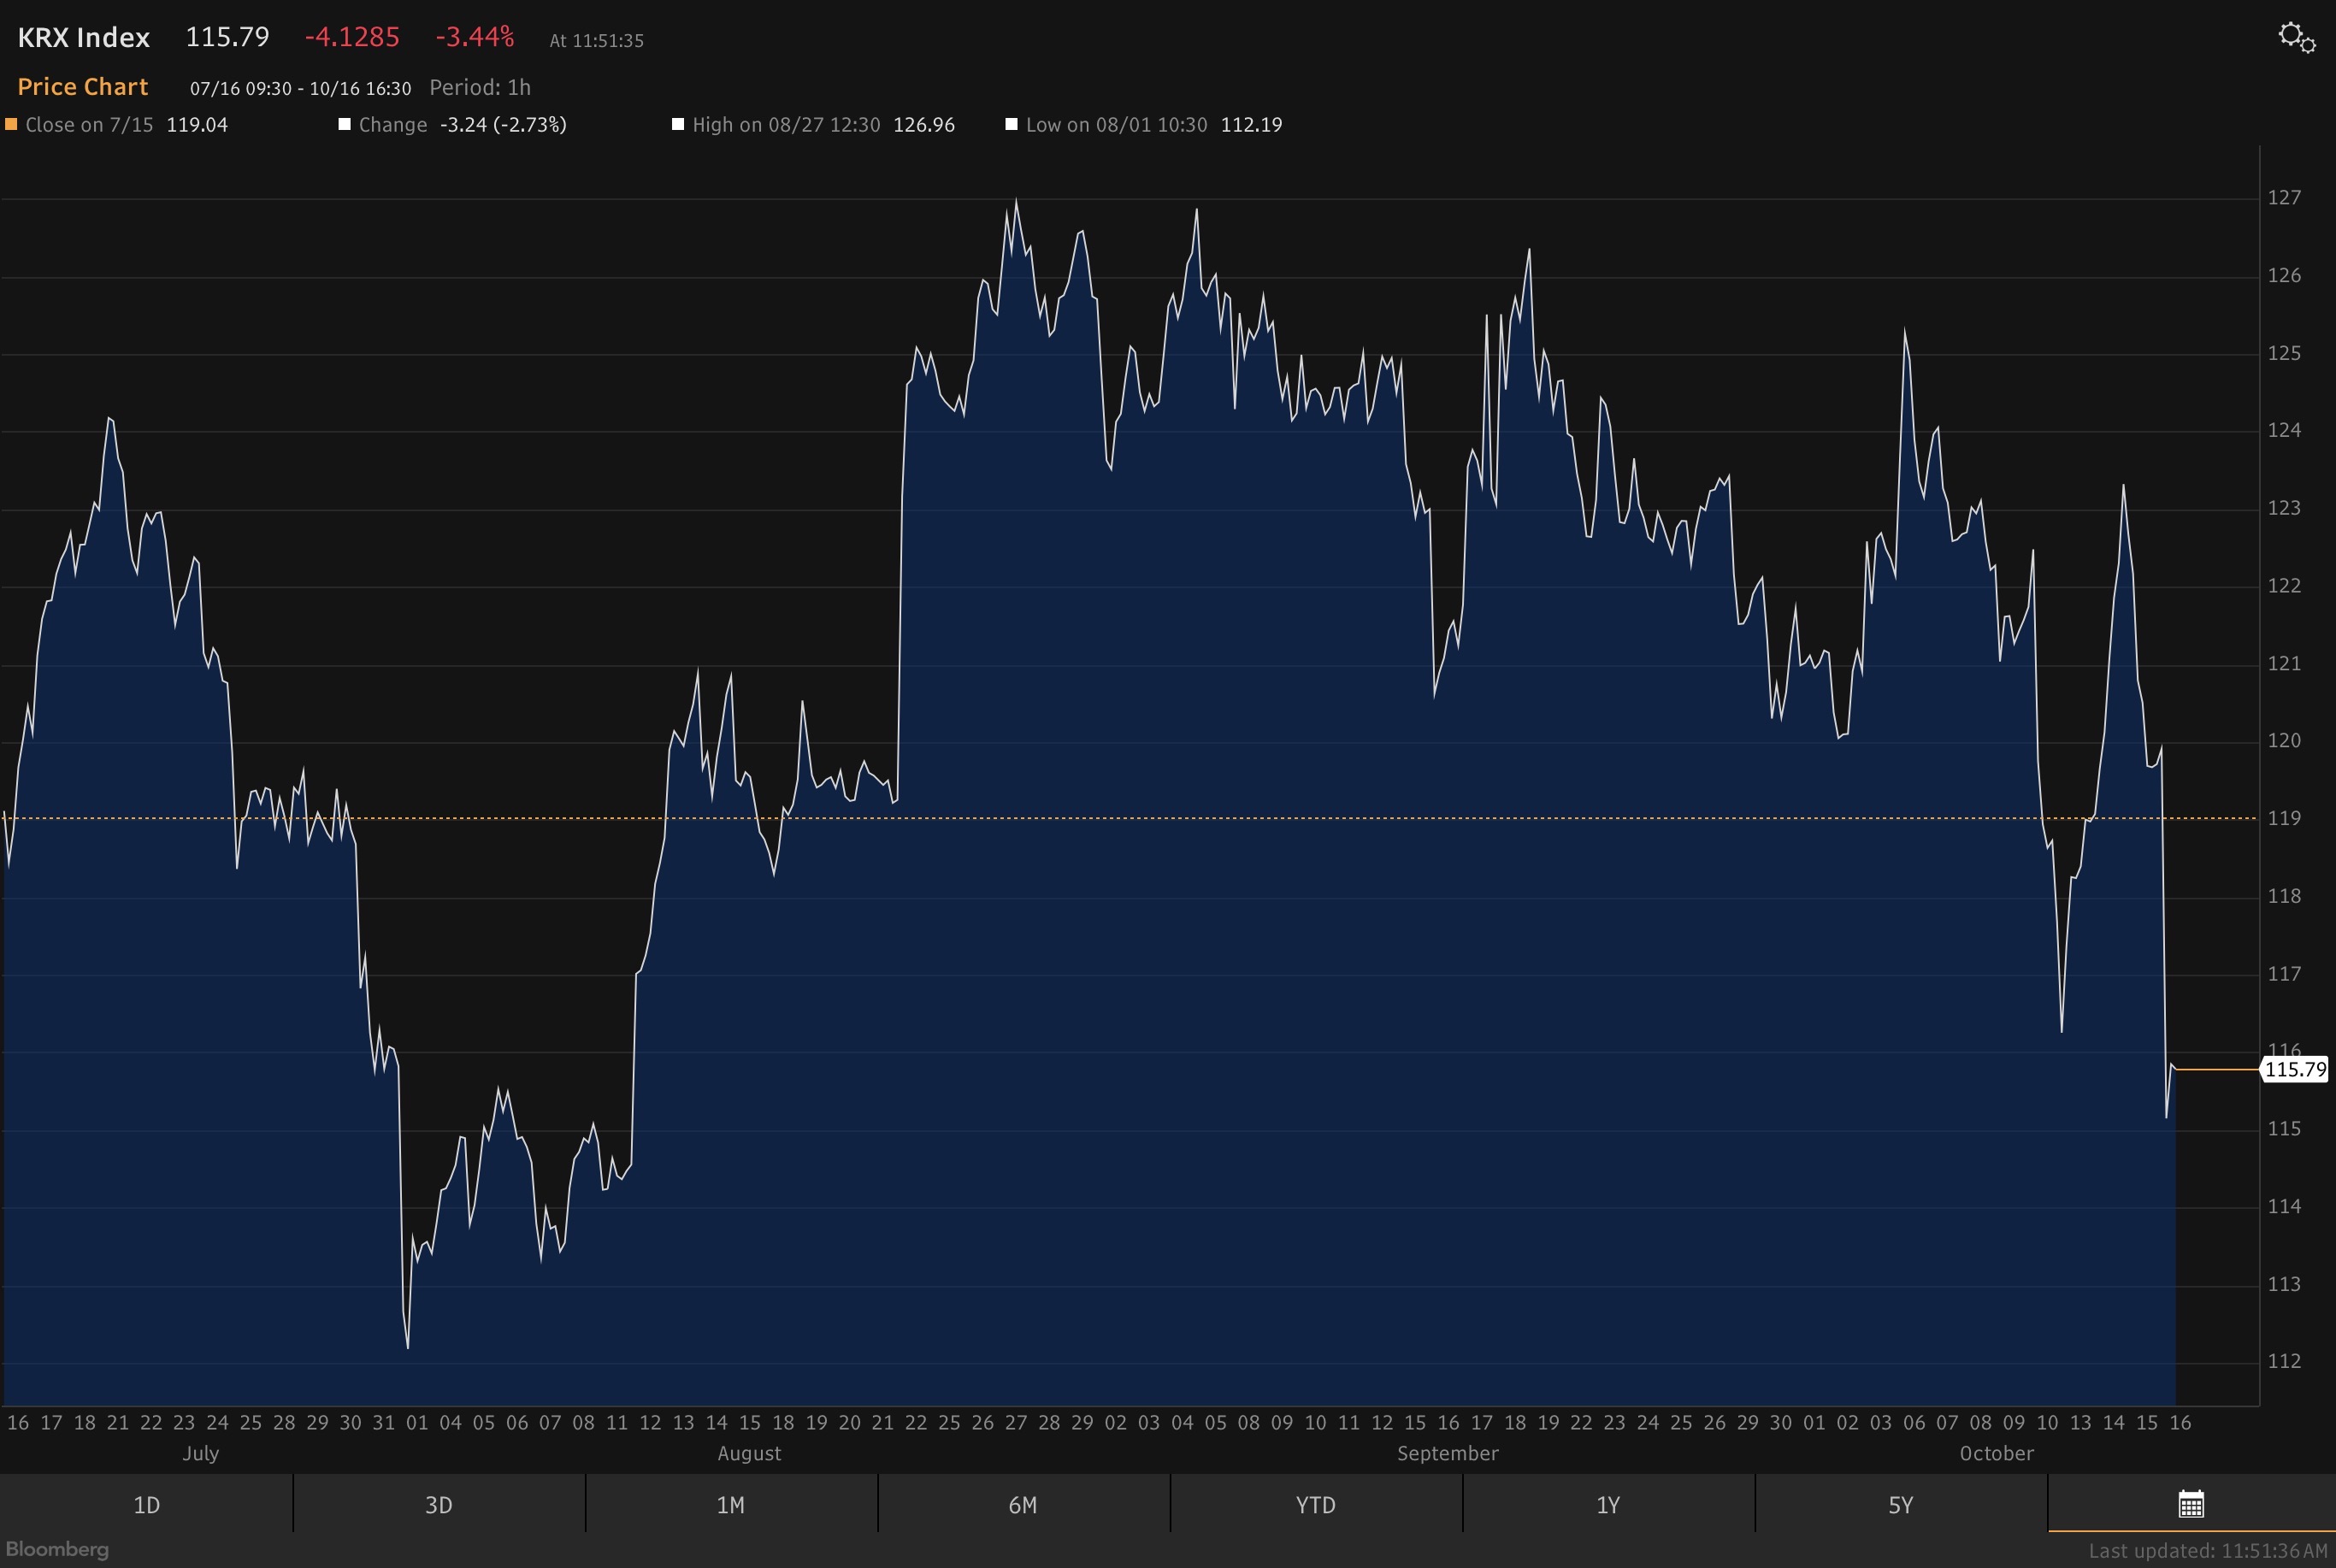Switch to the 6M range

[1022, 1505]
